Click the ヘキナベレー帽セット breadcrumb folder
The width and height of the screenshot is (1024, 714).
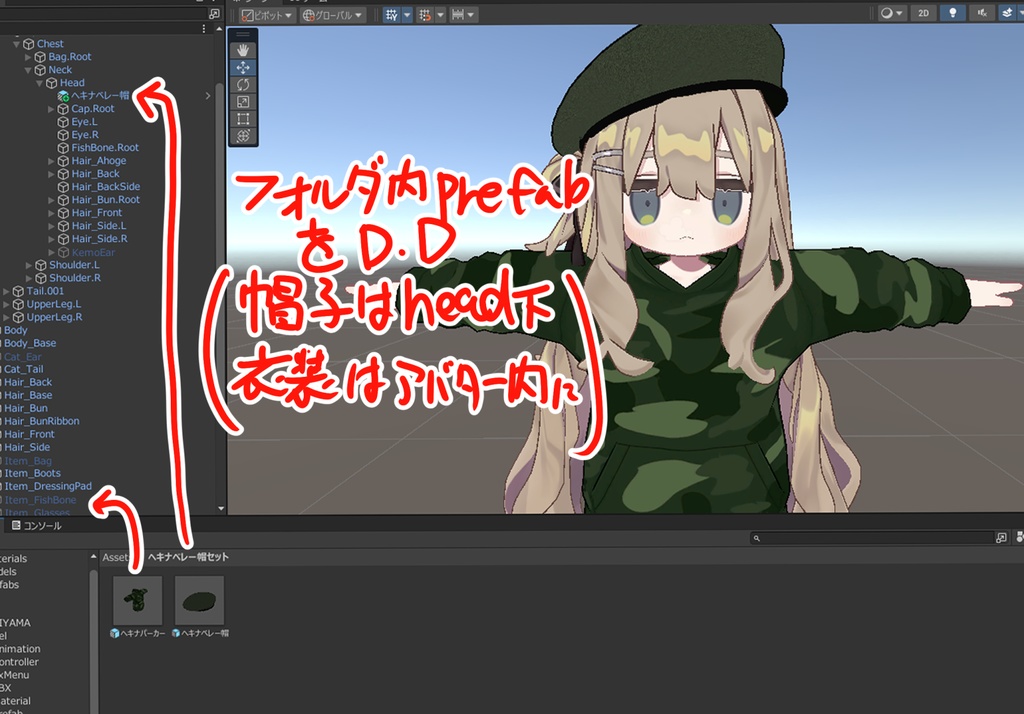coord(188,557)
